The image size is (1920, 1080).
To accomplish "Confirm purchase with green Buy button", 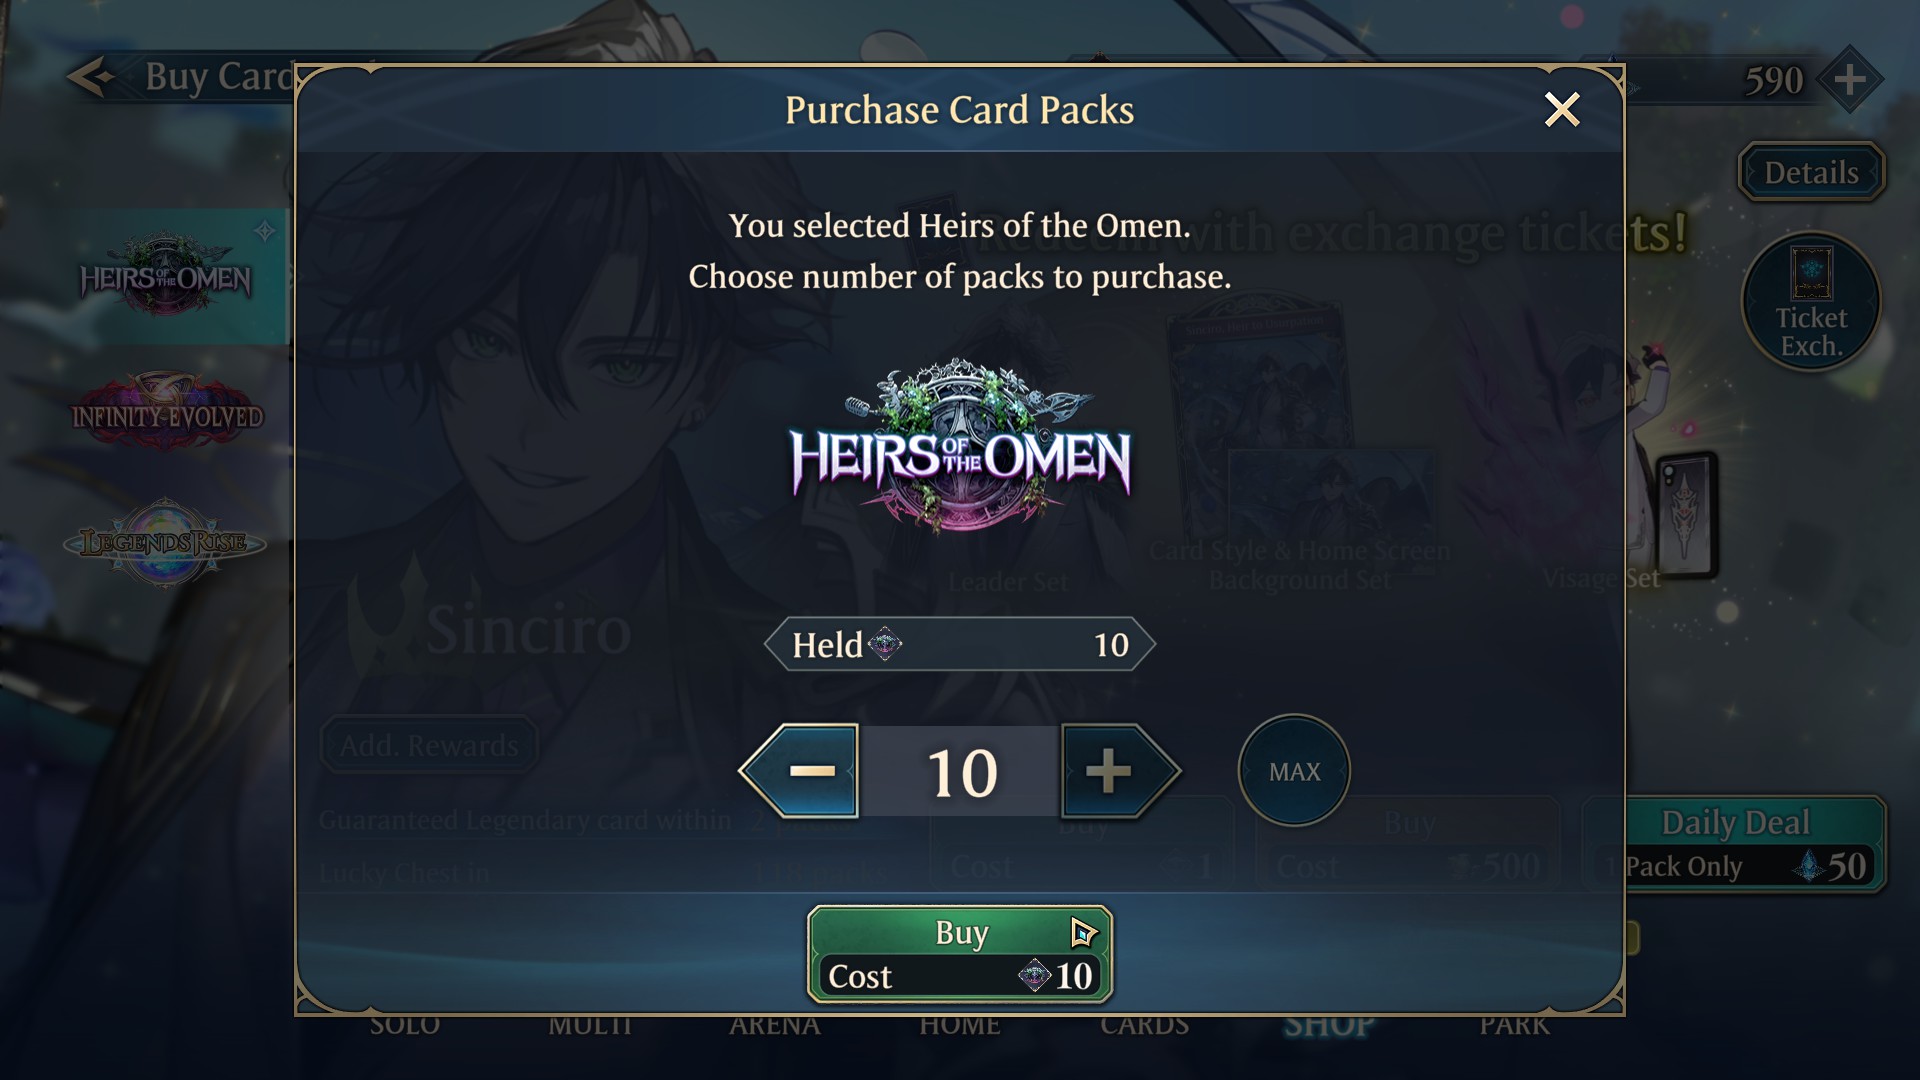I will point(960,954).
